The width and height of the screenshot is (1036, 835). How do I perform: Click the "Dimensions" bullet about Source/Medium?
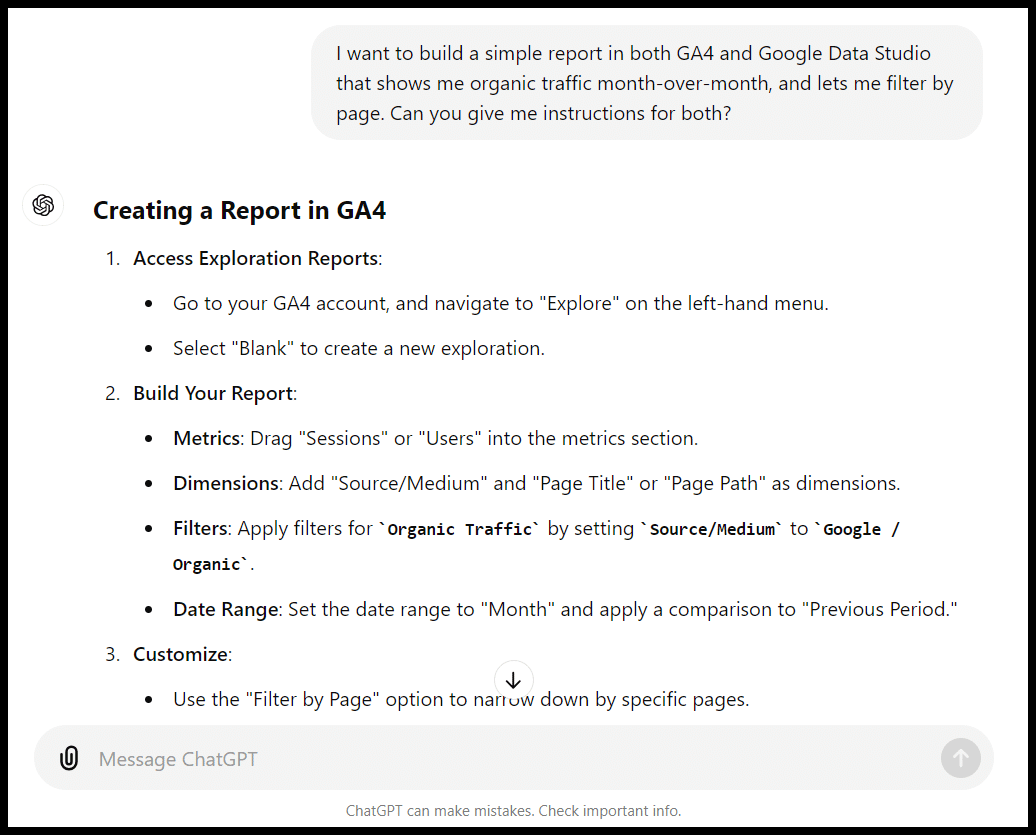tap(536, 483)
